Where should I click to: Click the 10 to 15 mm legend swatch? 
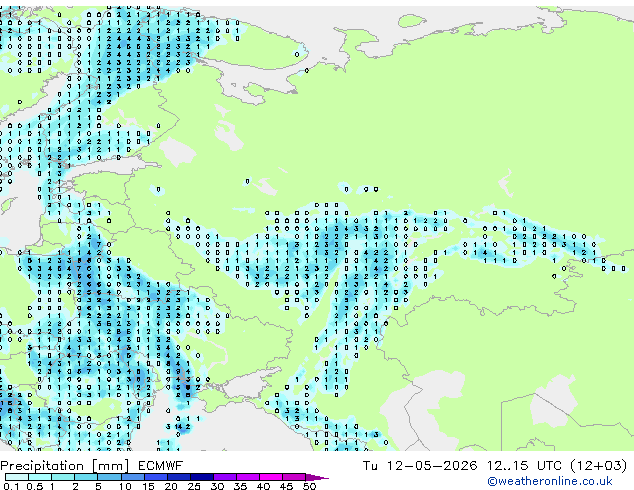point(132,477)
